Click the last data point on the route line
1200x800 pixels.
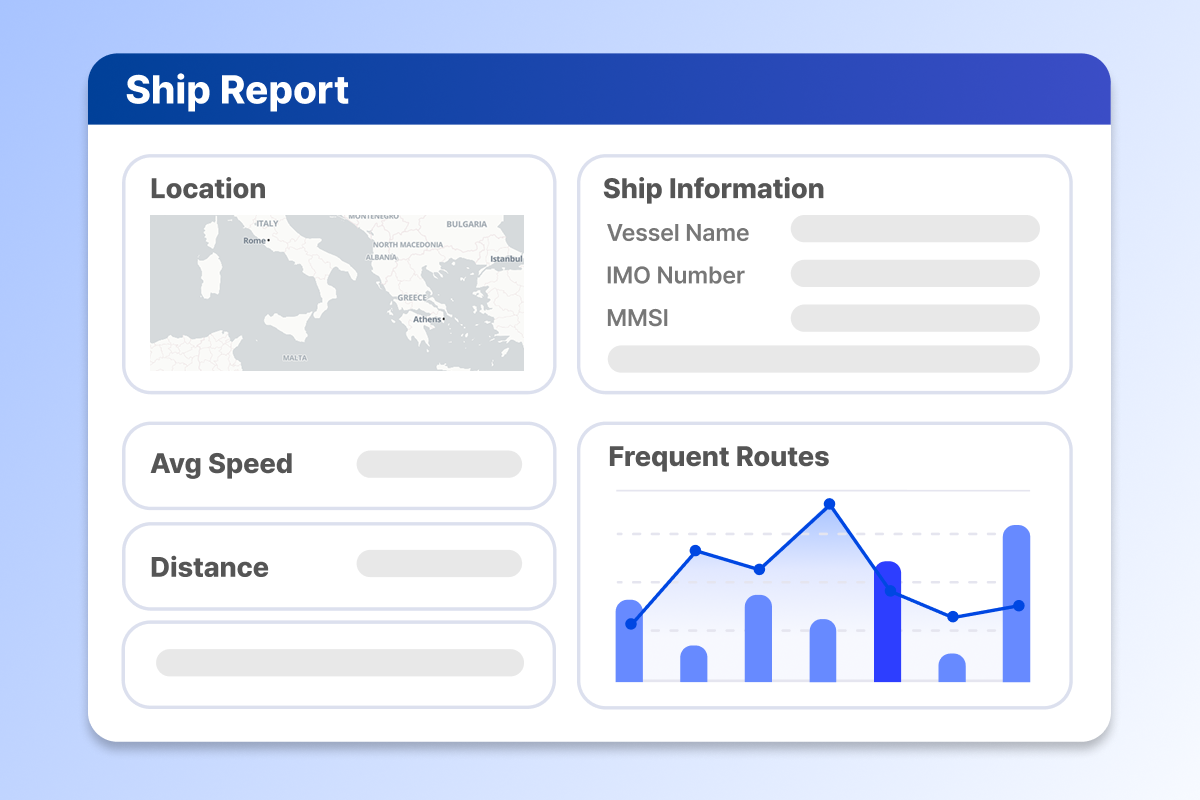[1019, 605]
